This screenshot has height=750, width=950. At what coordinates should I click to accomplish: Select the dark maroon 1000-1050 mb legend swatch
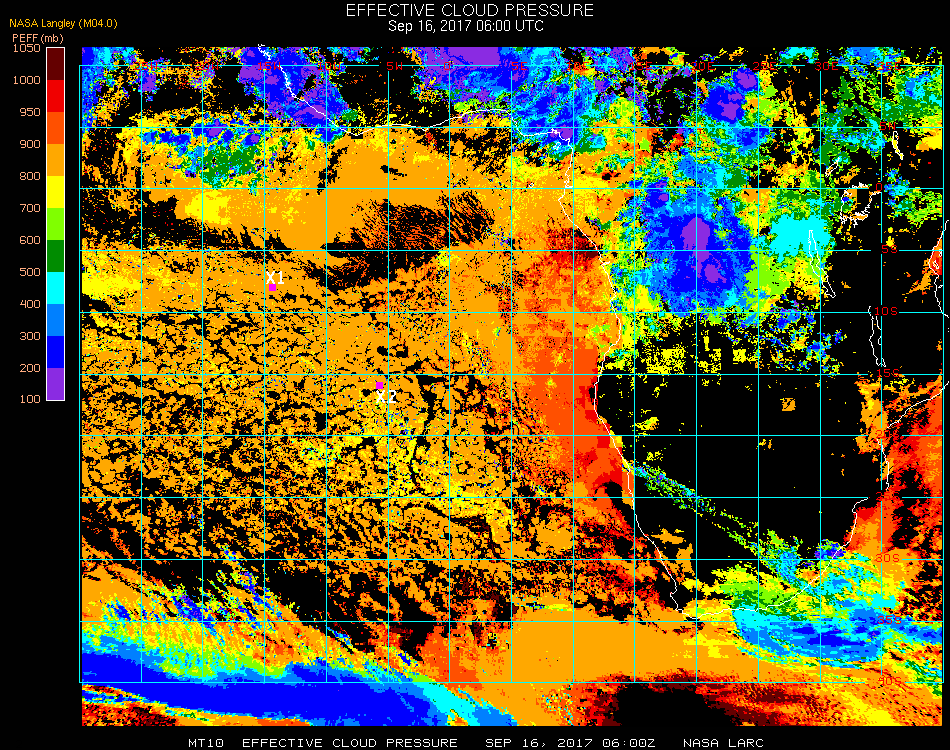click(x=56, y=64)
